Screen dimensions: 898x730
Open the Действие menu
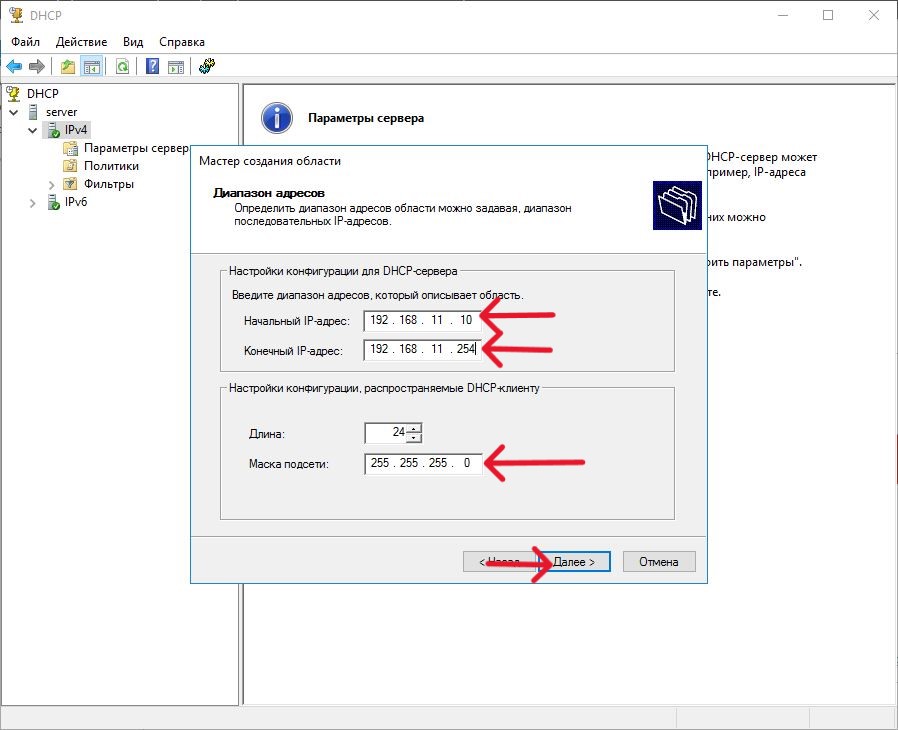(81, 42)
